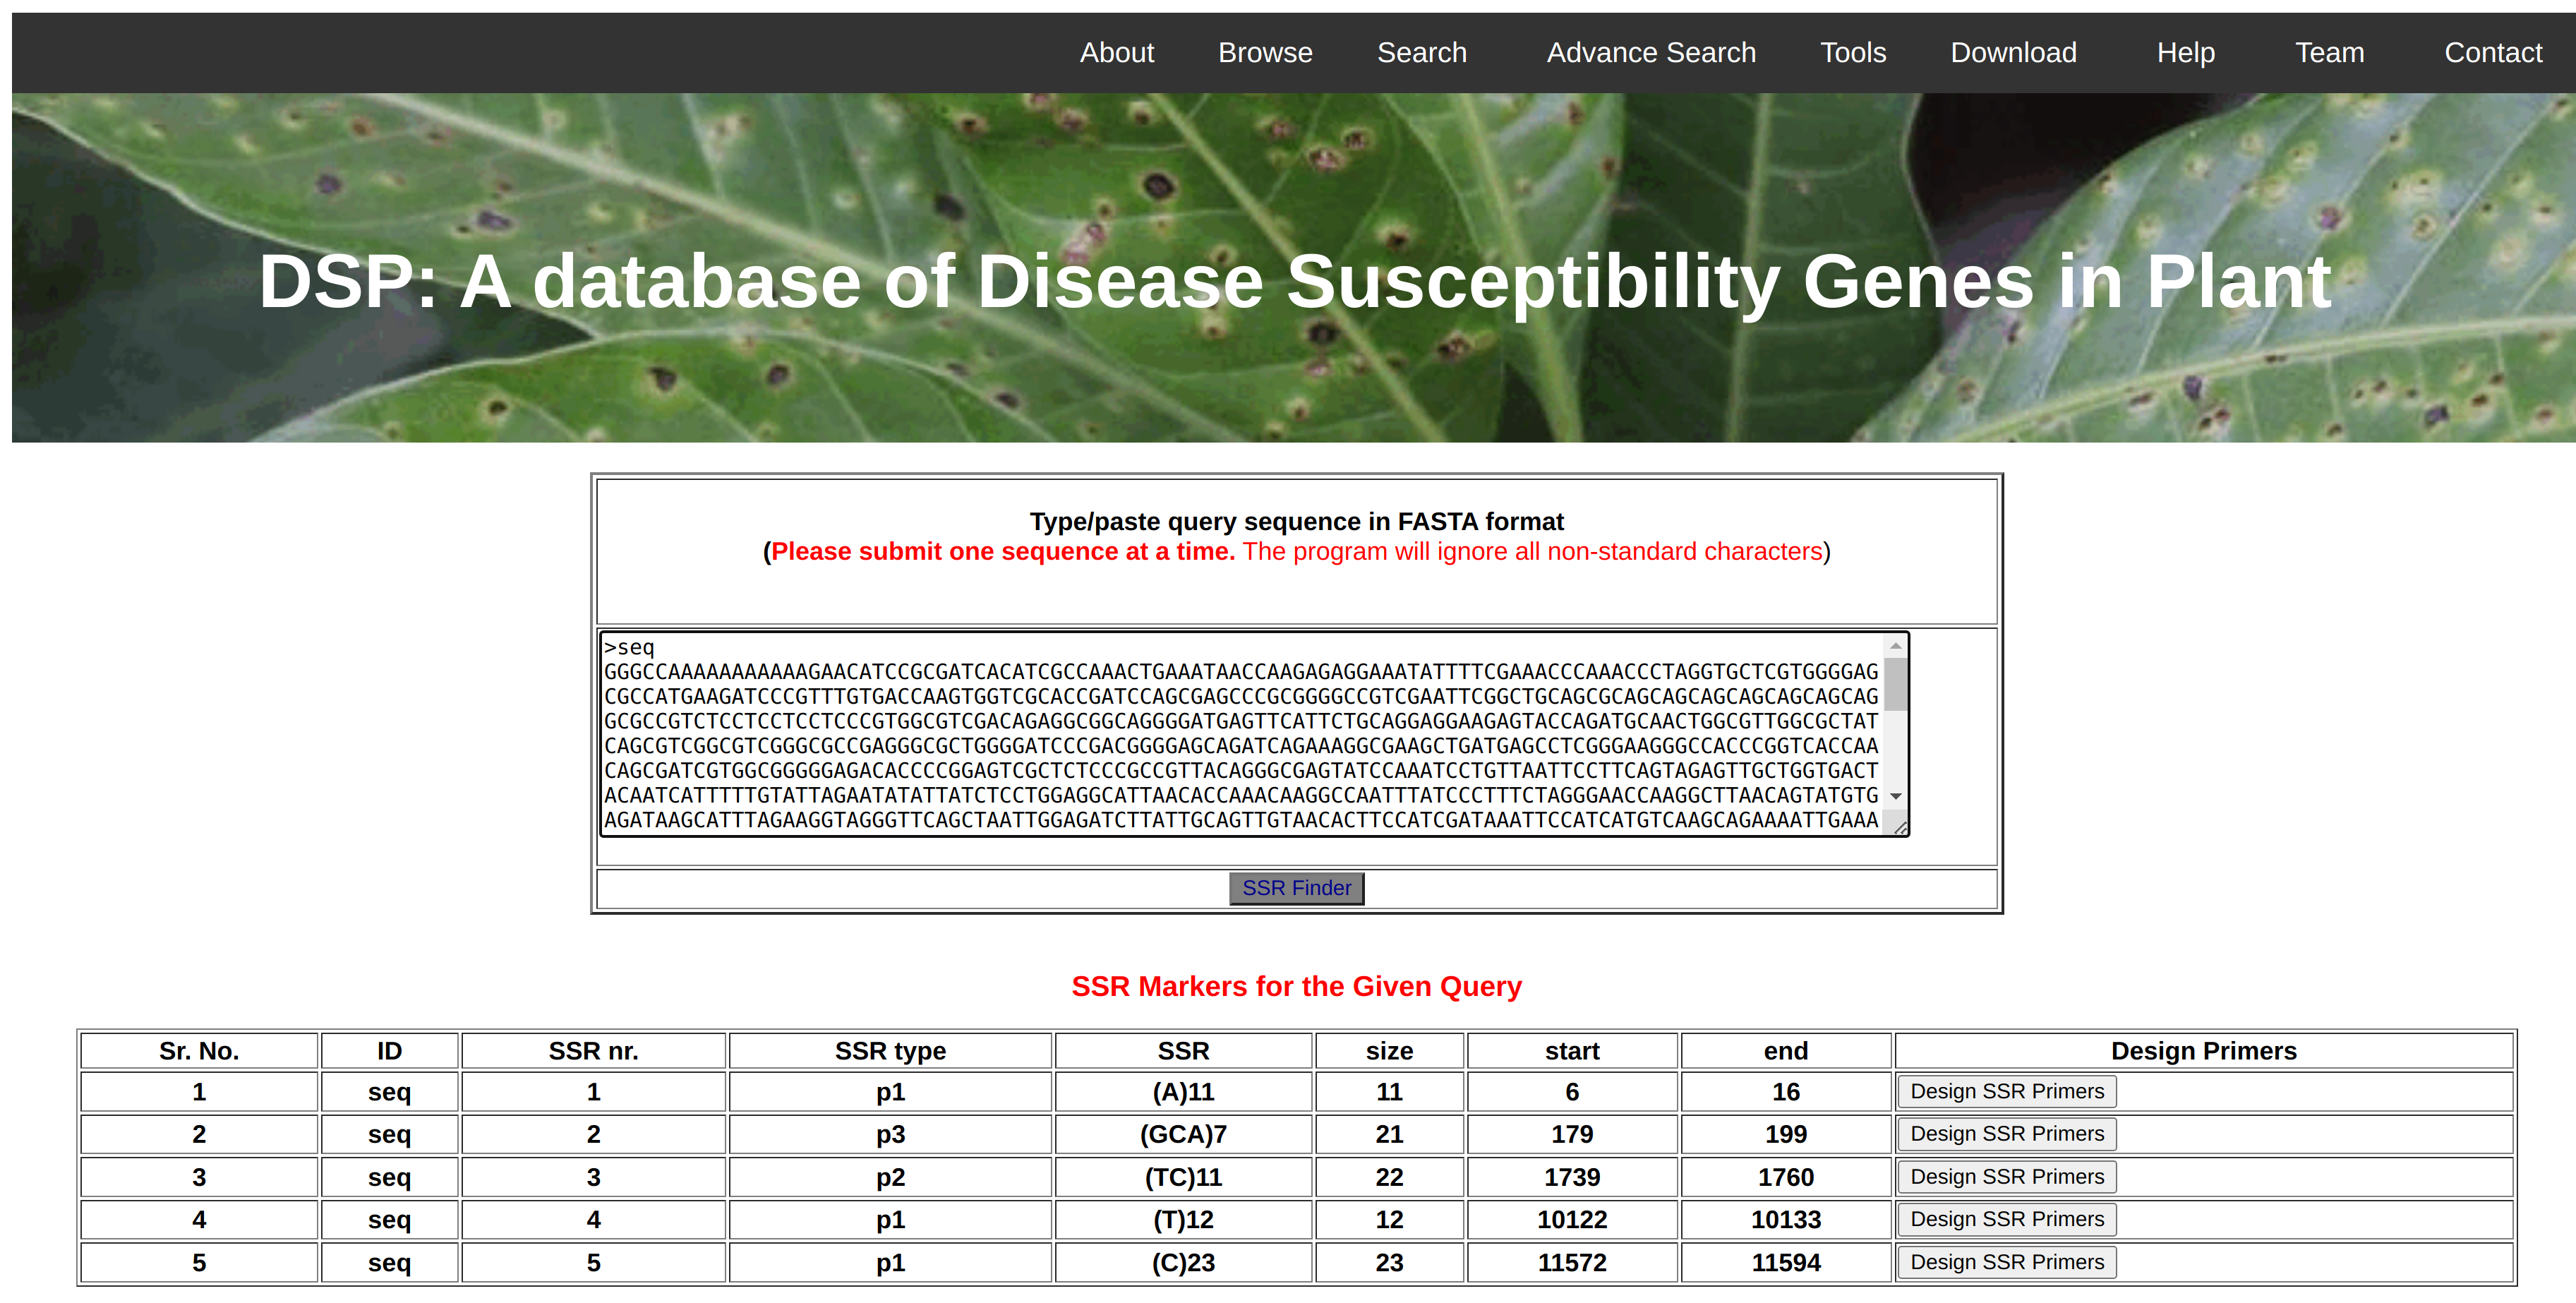Design SSR Primers for (T)12 row
The height and width of the screenshot is (1303, 2576).
click(2006, 1219)
